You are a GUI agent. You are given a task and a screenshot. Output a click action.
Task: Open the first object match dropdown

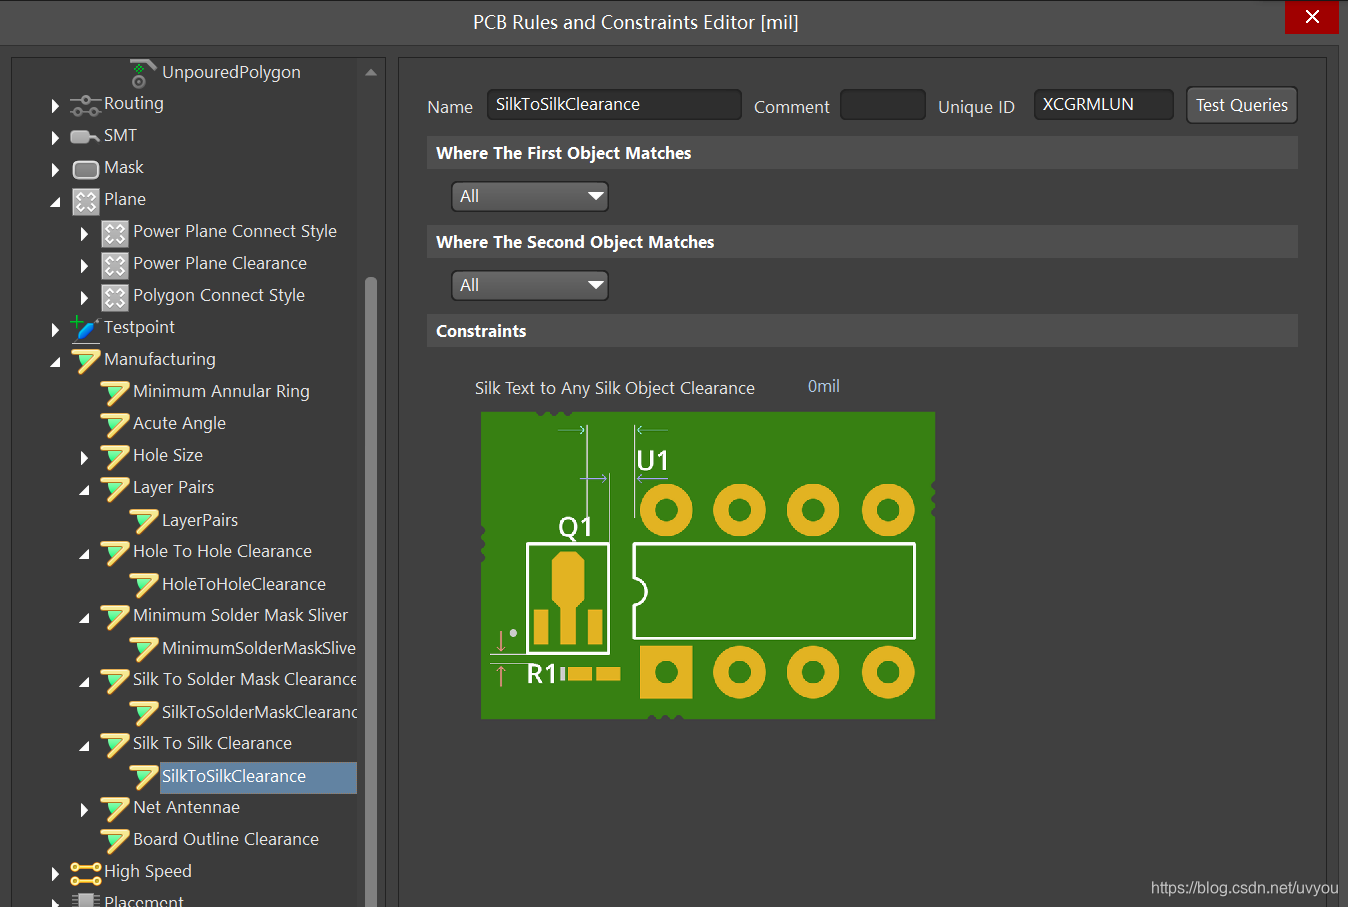click(x=530, y=196)
